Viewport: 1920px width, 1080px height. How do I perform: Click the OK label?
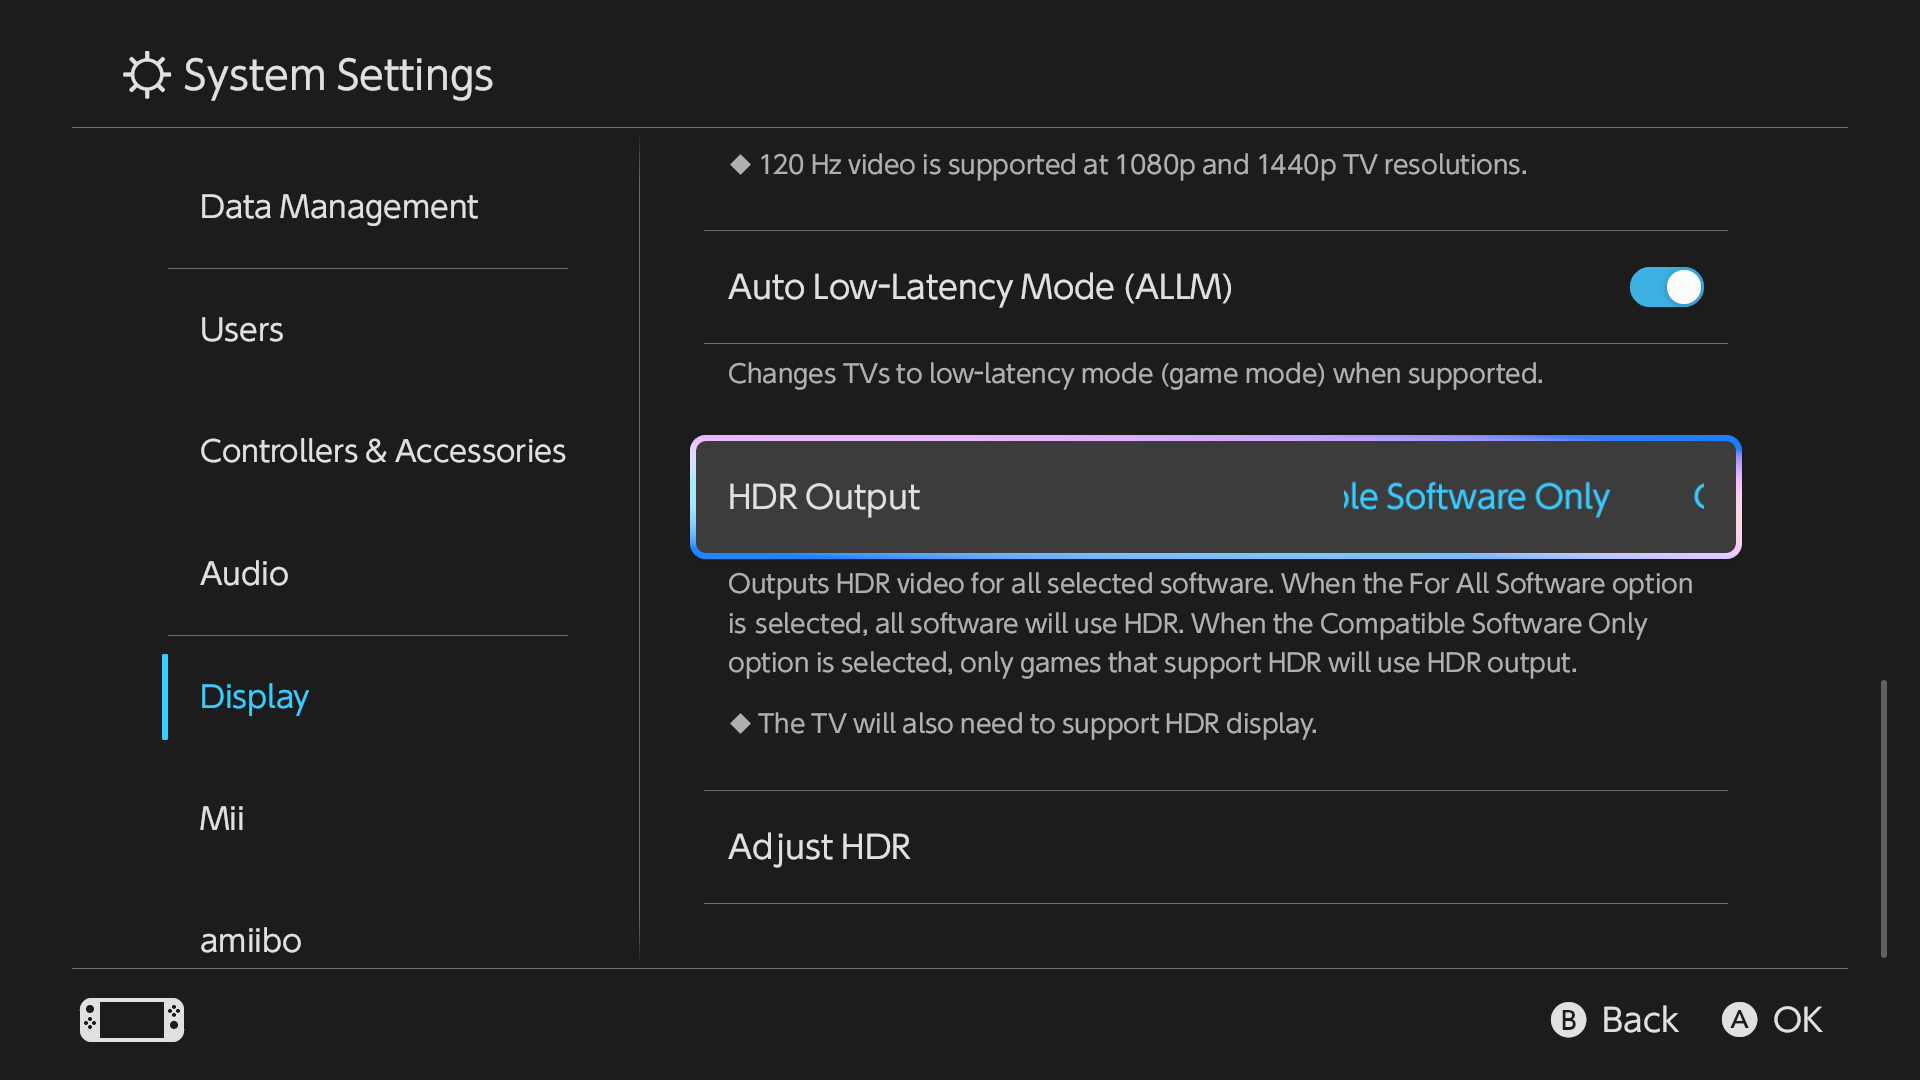1797,1020
